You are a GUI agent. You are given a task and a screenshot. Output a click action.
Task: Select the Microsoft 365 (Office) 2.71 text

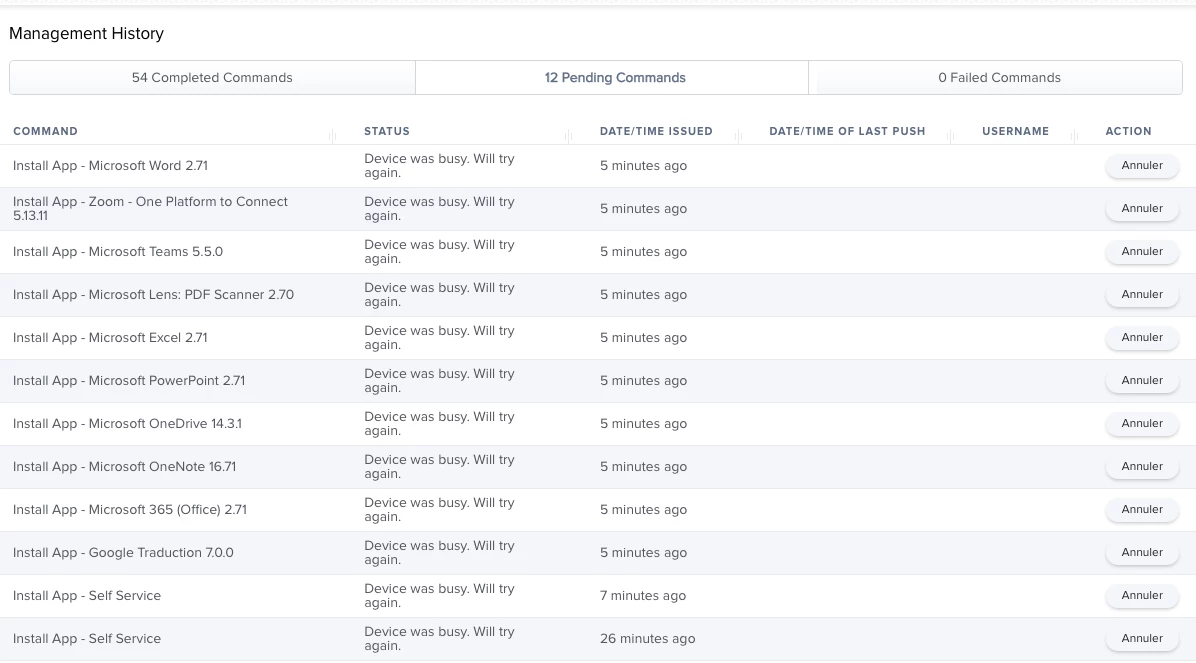point(130,510)
